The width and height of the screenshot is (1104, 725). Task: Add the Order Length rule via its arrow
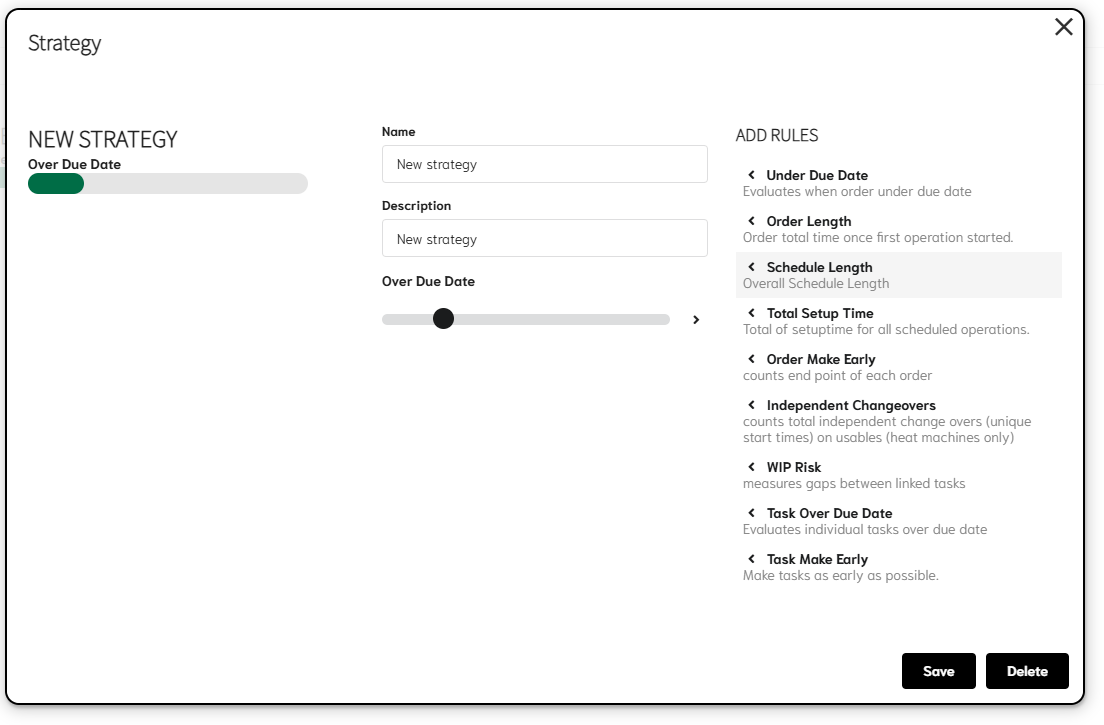[x=751, y=221]
